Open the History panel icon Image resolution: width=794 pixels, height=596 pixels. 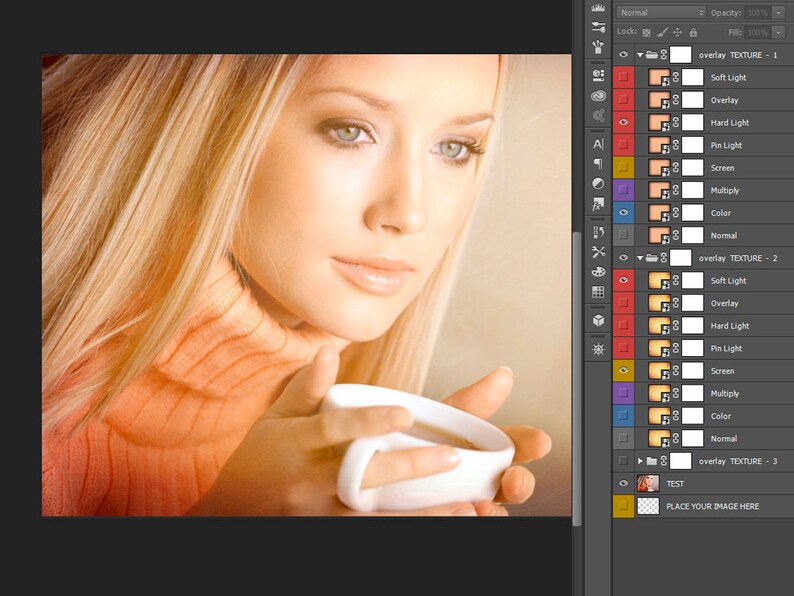point(598,232)
